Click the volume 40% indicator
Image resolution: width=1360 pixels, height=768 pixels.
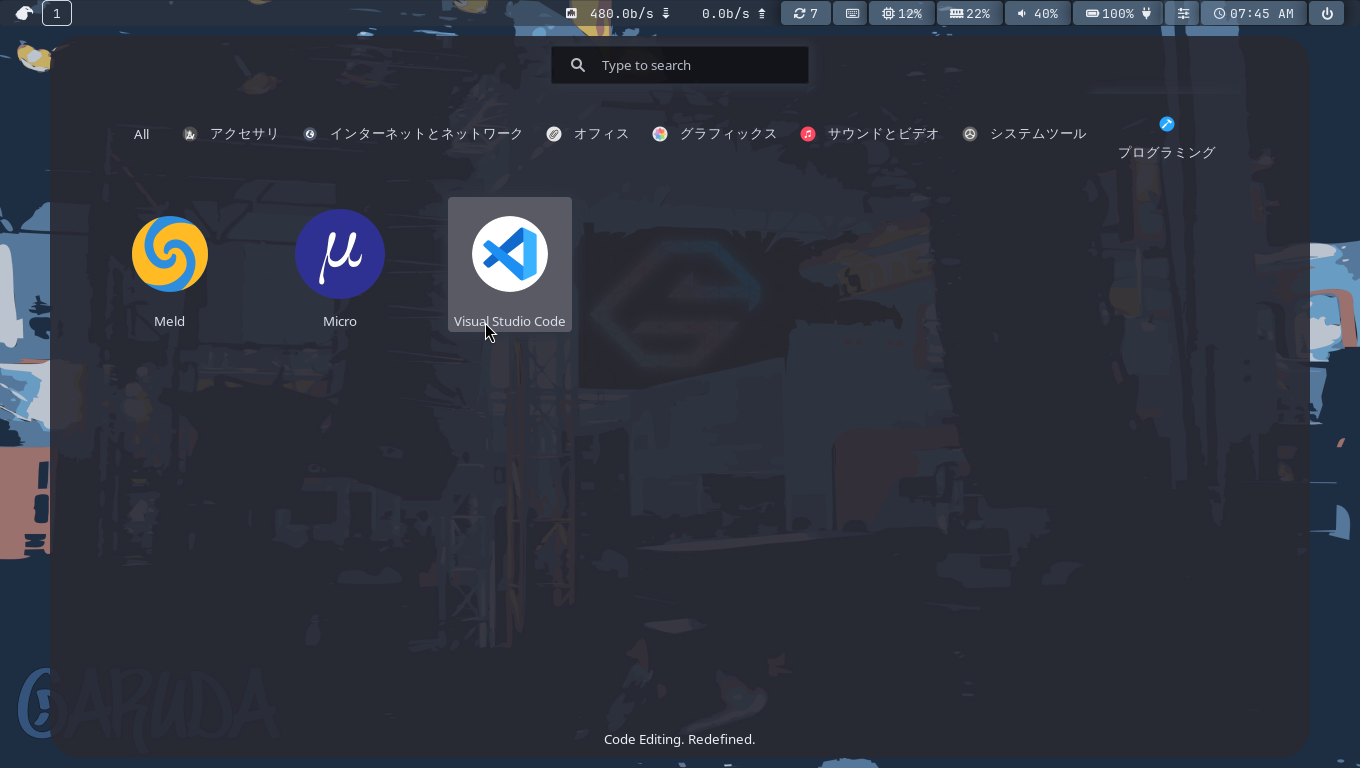coord(1038,13)
